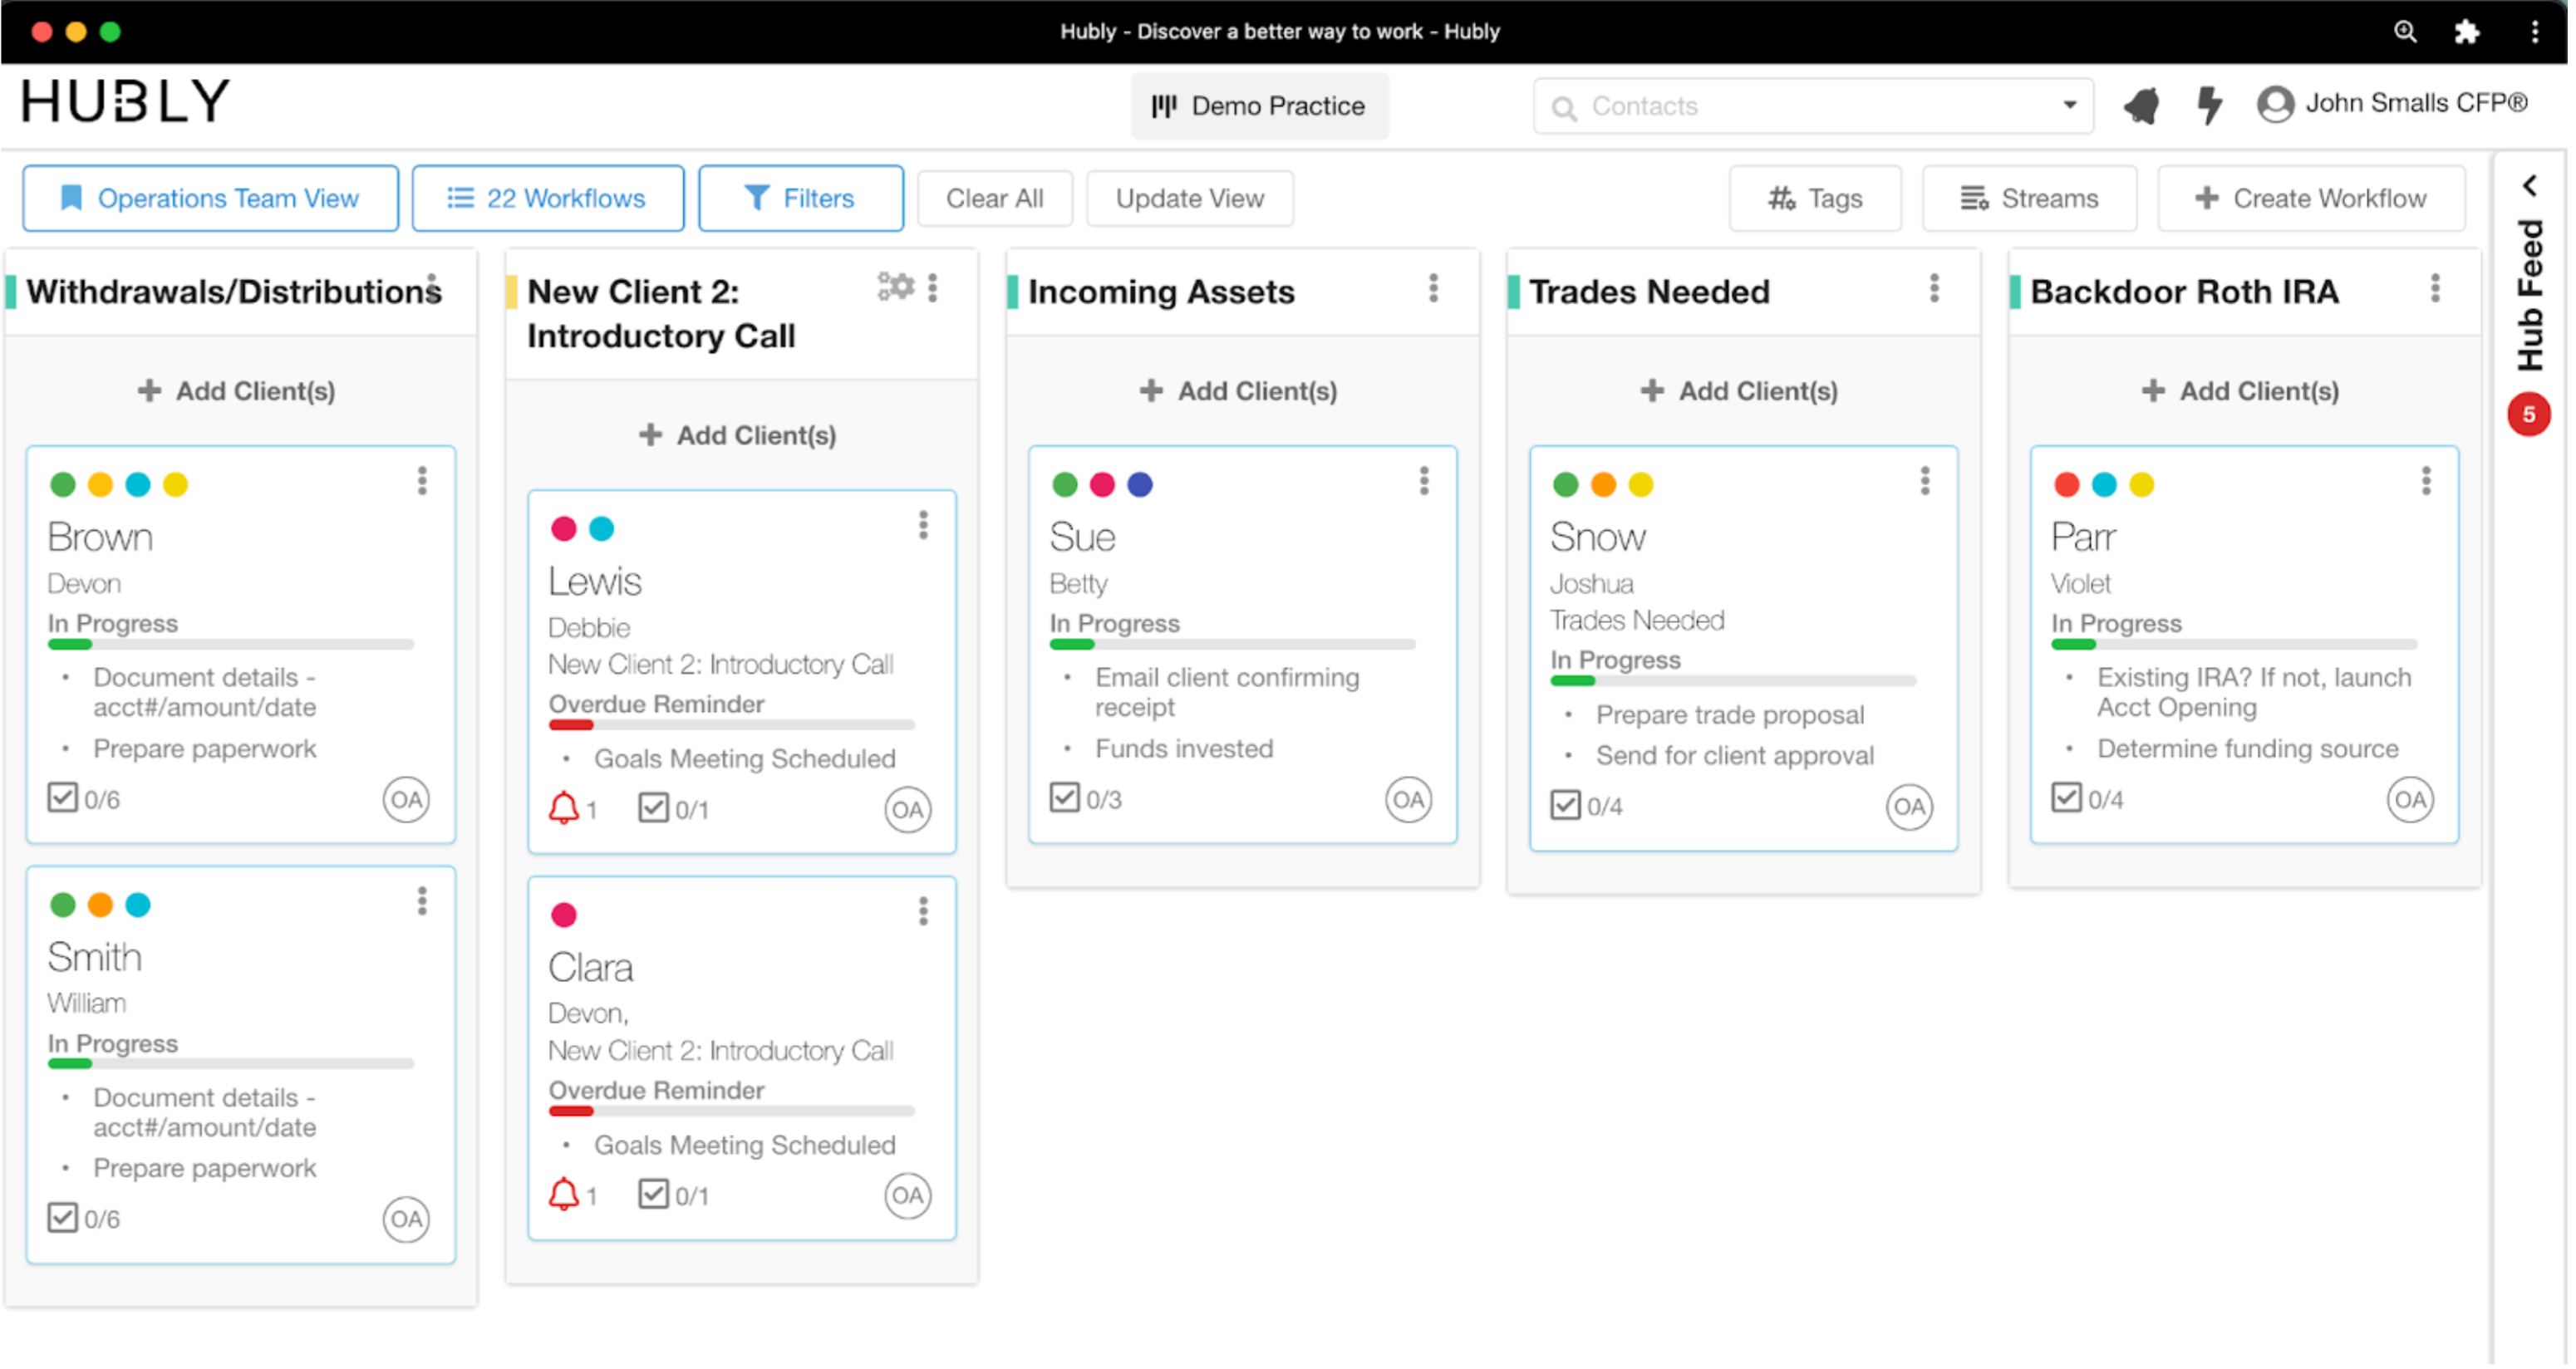
Task: Expand the Hub Feed side panel chevron
Action: coord(2529,186)
